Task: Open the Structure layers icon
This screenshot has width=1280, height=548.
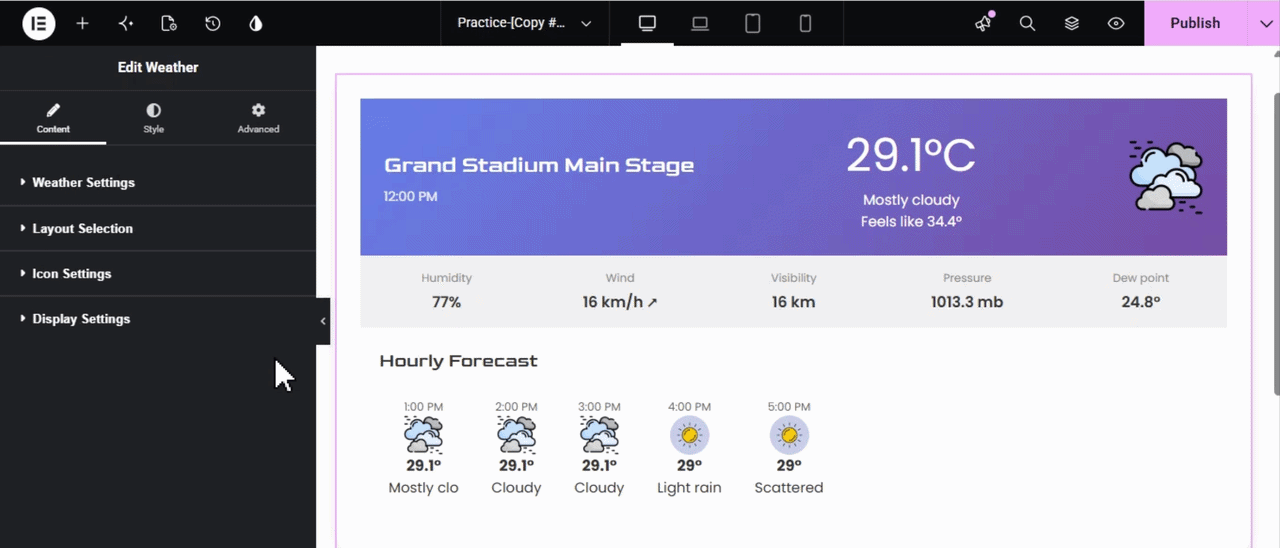Action: tap(1072, 23)
